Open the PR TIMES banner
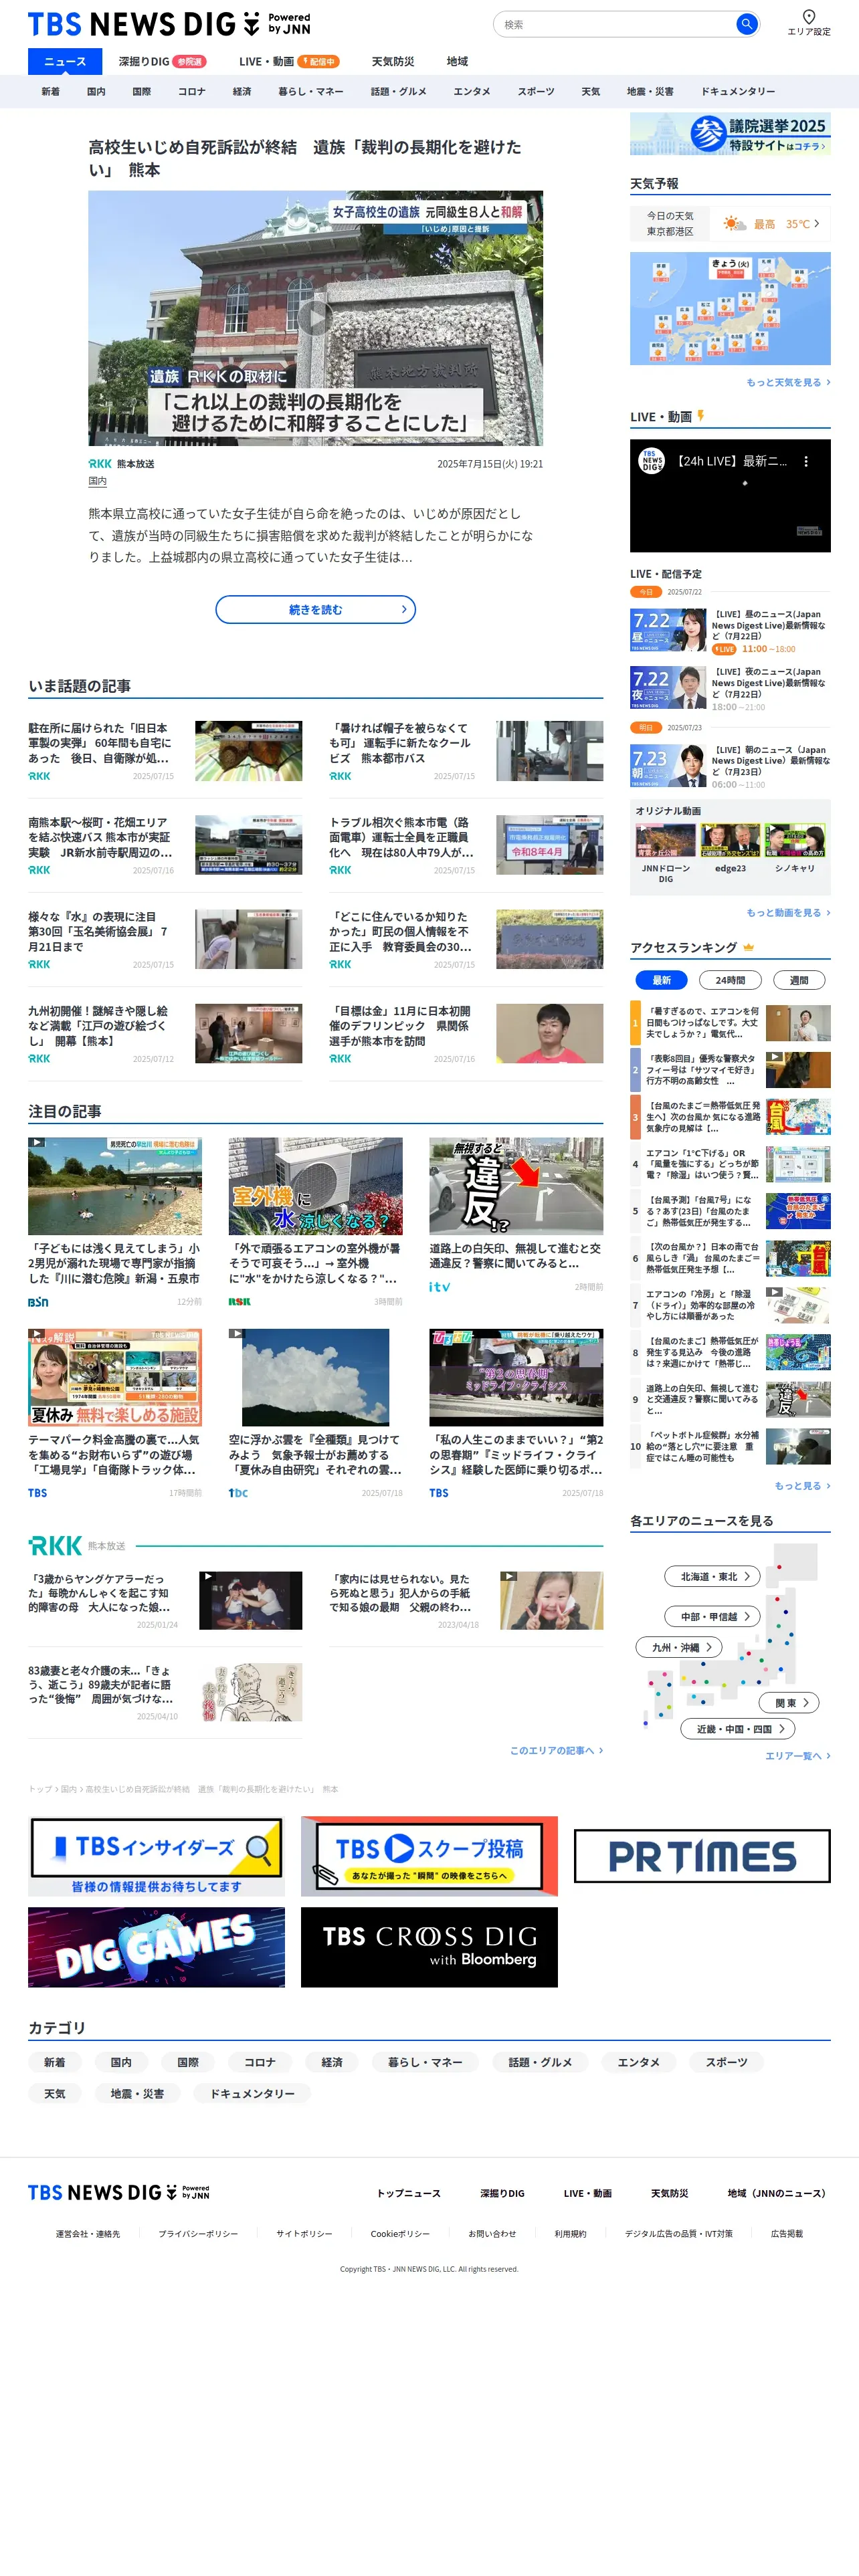Viewport: 859px width, 2576px height. point(702,1857)
